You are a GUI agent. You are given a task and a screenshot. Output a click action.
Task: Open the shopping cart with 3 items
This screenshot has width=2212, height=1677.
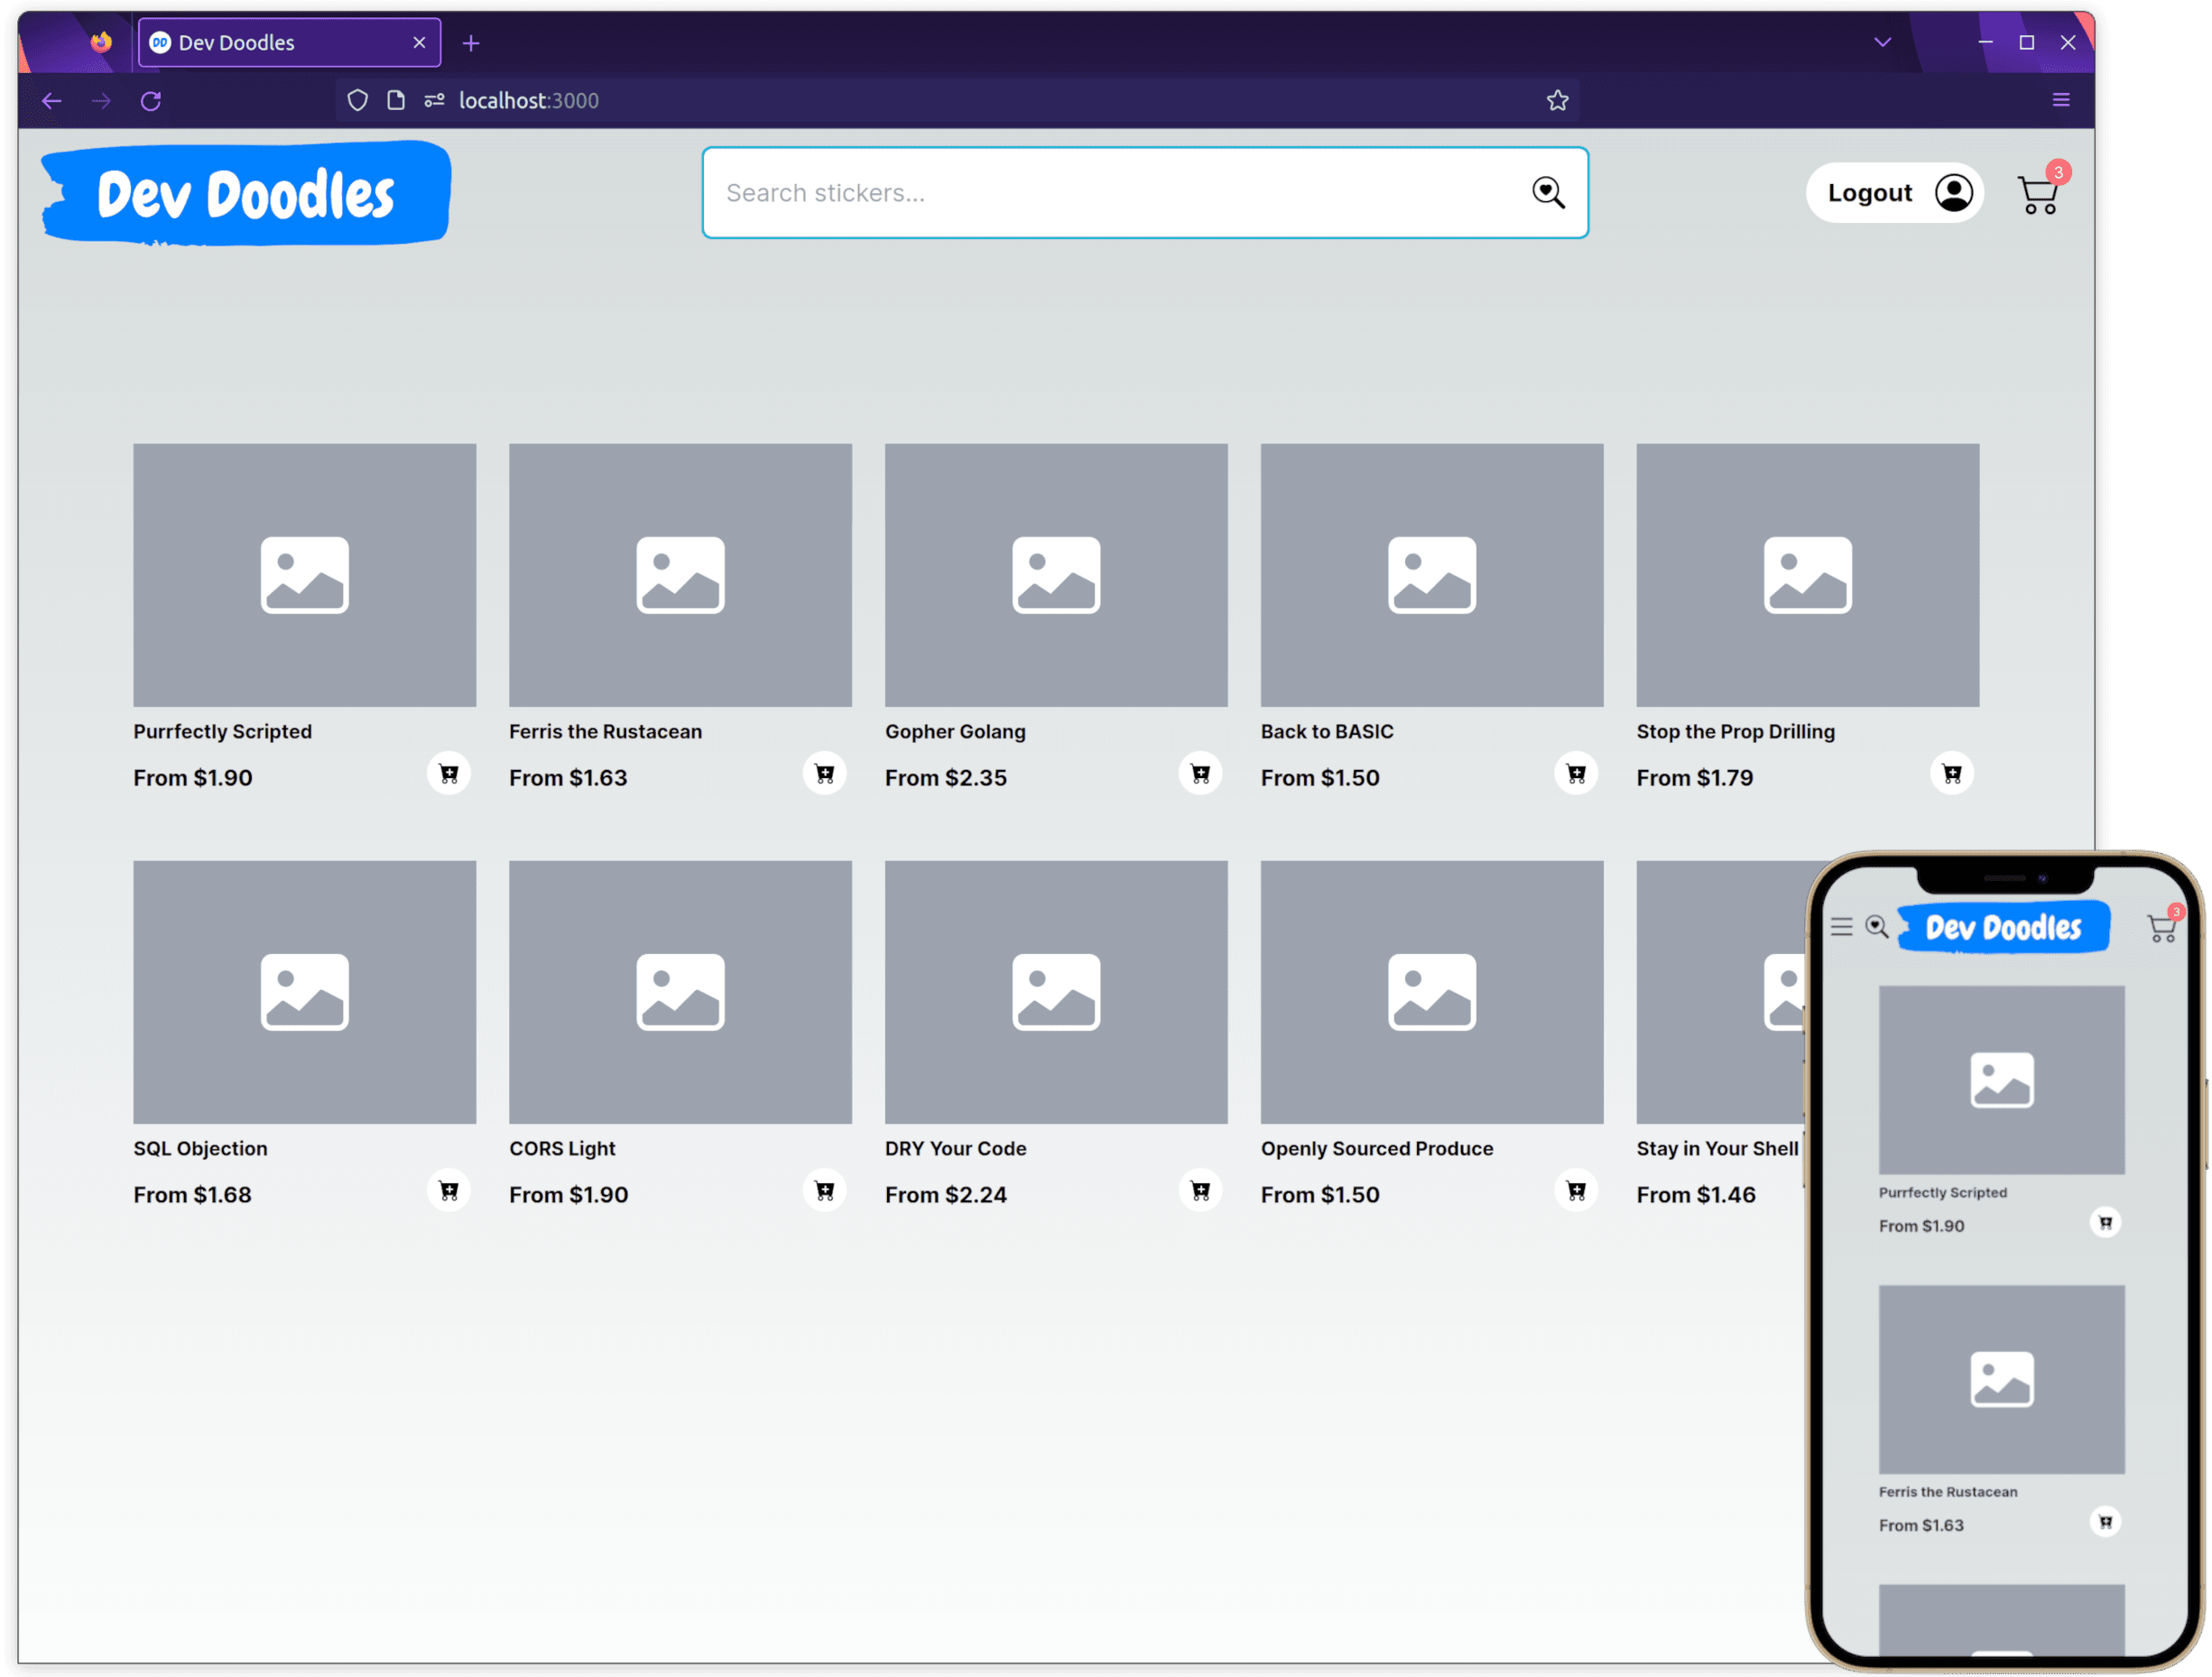[2038, 194]
